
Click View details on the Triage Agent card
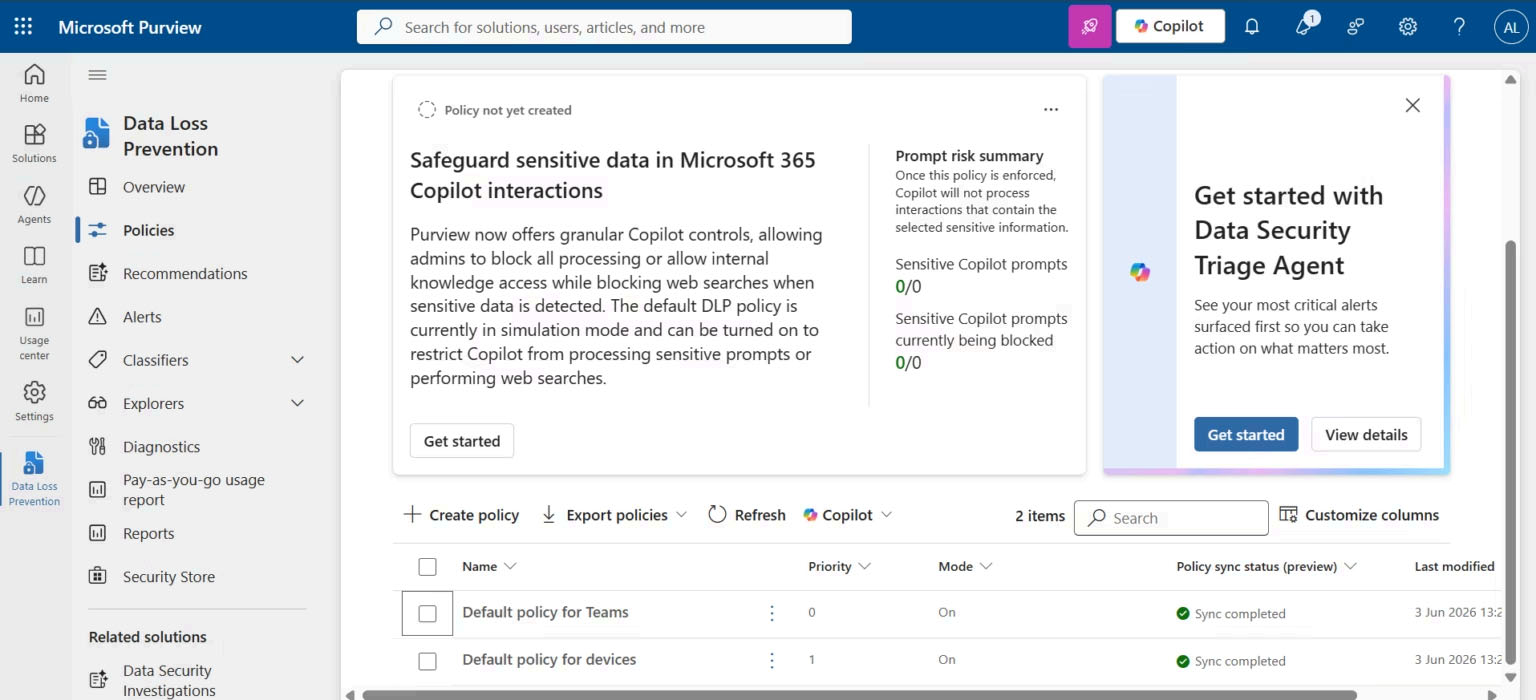[1366, 435]
